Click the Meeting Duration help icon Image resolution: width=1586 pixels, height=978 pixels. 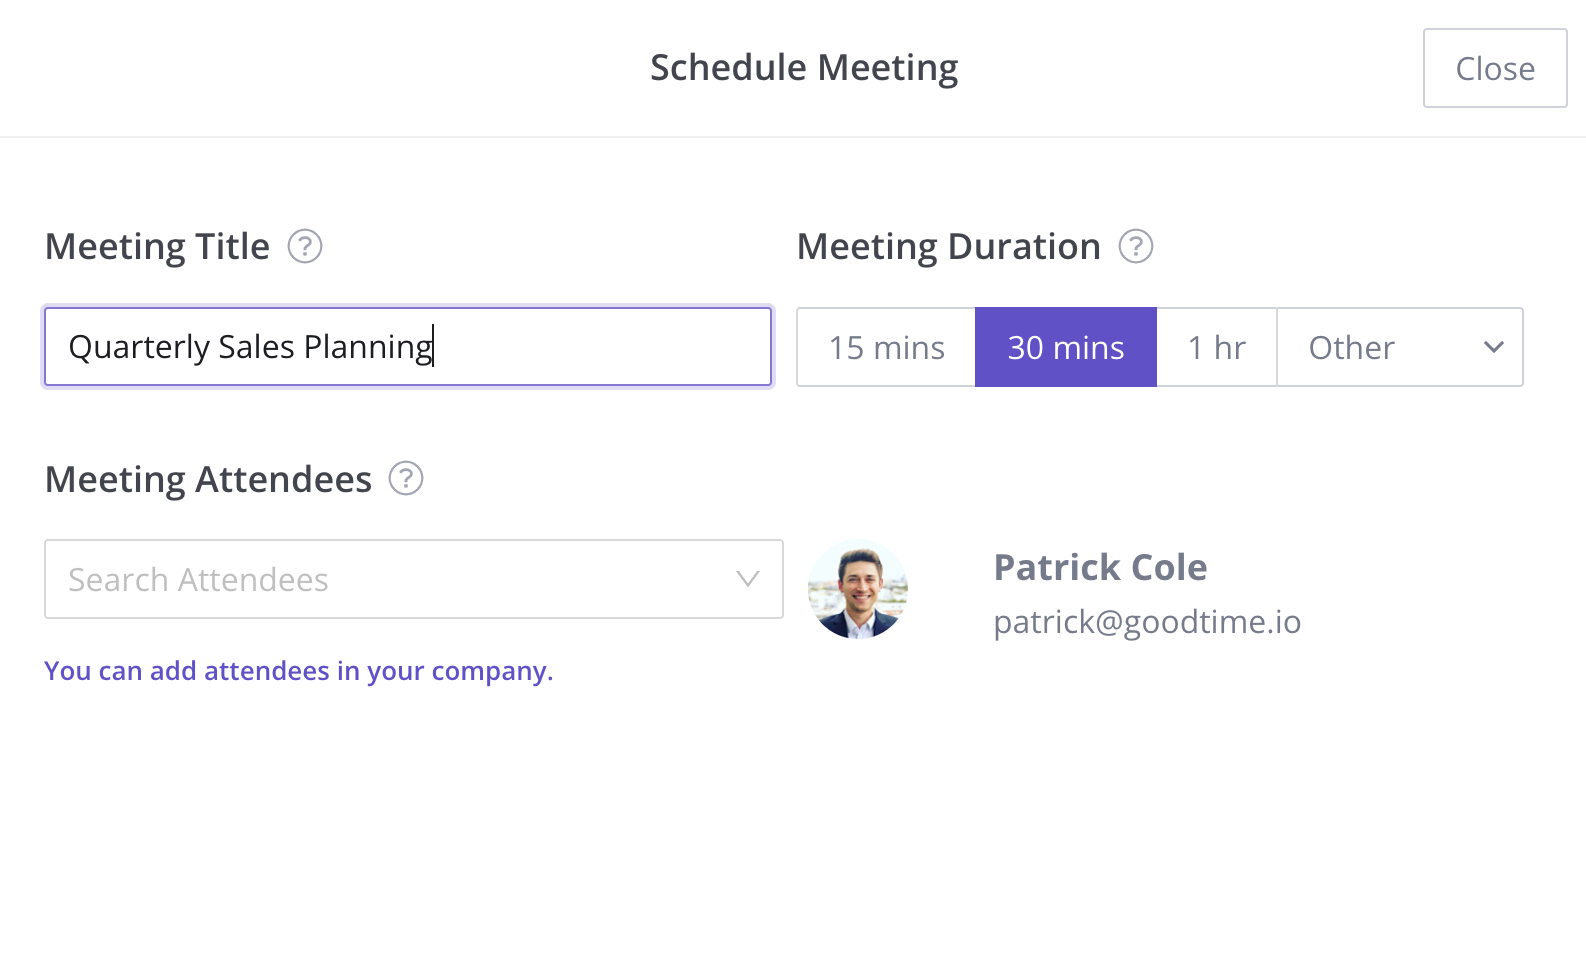click(x=1135, y=246)
